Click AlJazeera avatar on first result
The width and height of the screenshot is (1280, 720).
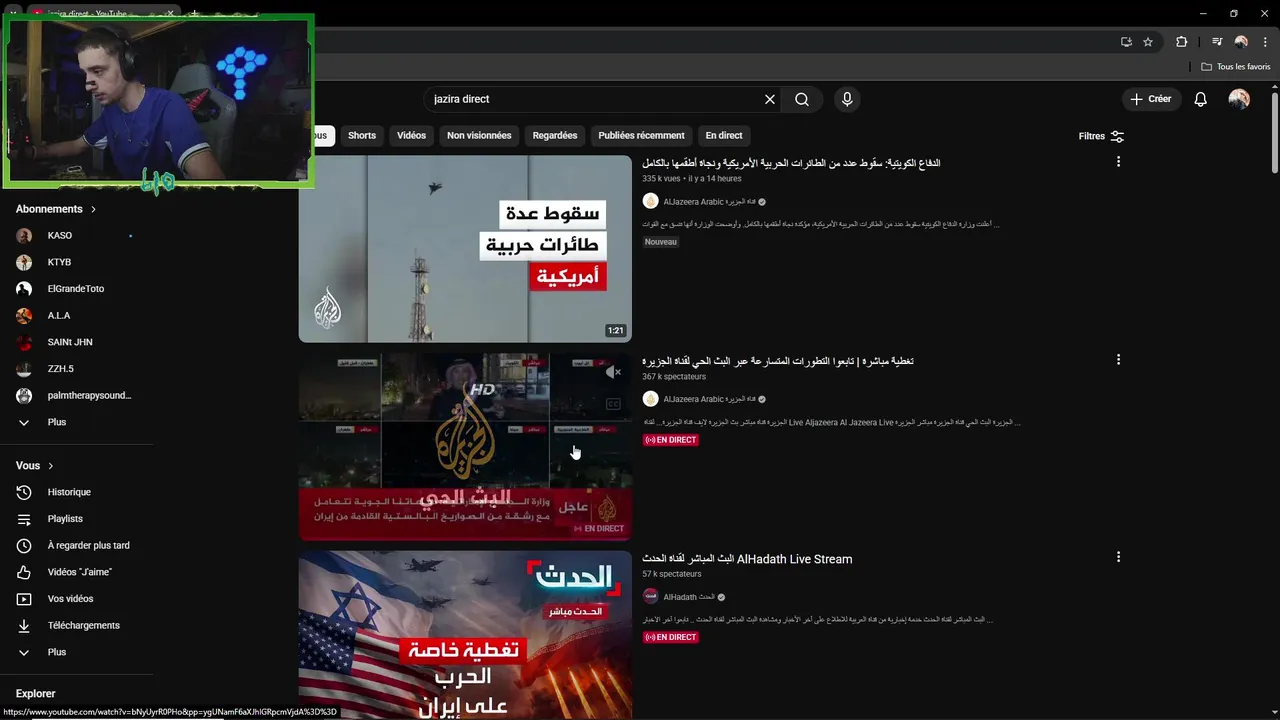tap(650, 202)
